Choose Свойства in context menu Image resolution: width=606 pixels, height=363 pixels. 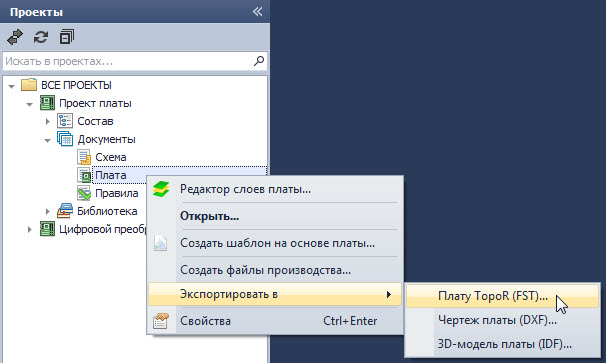(x=275, y=321)
